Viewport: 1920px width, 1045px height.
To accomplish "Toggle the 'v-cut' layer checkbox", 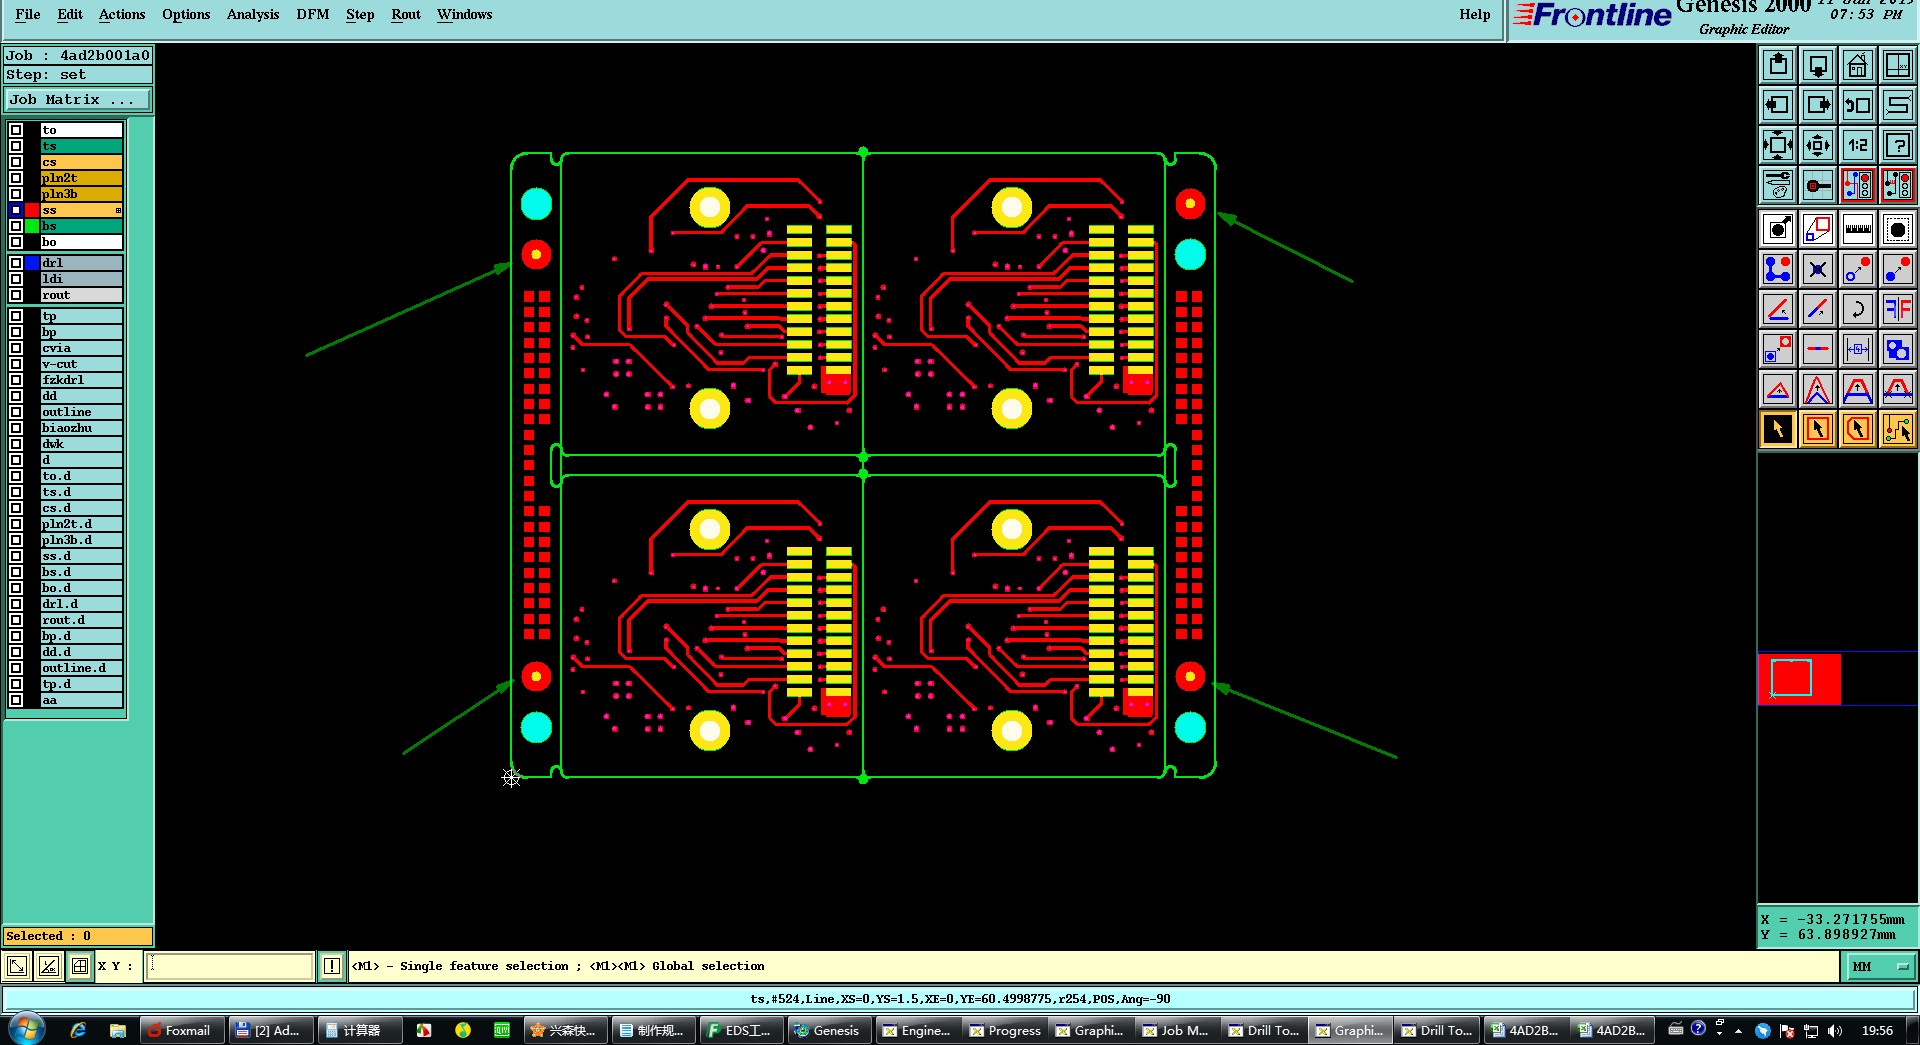I will tap(16, 364).
